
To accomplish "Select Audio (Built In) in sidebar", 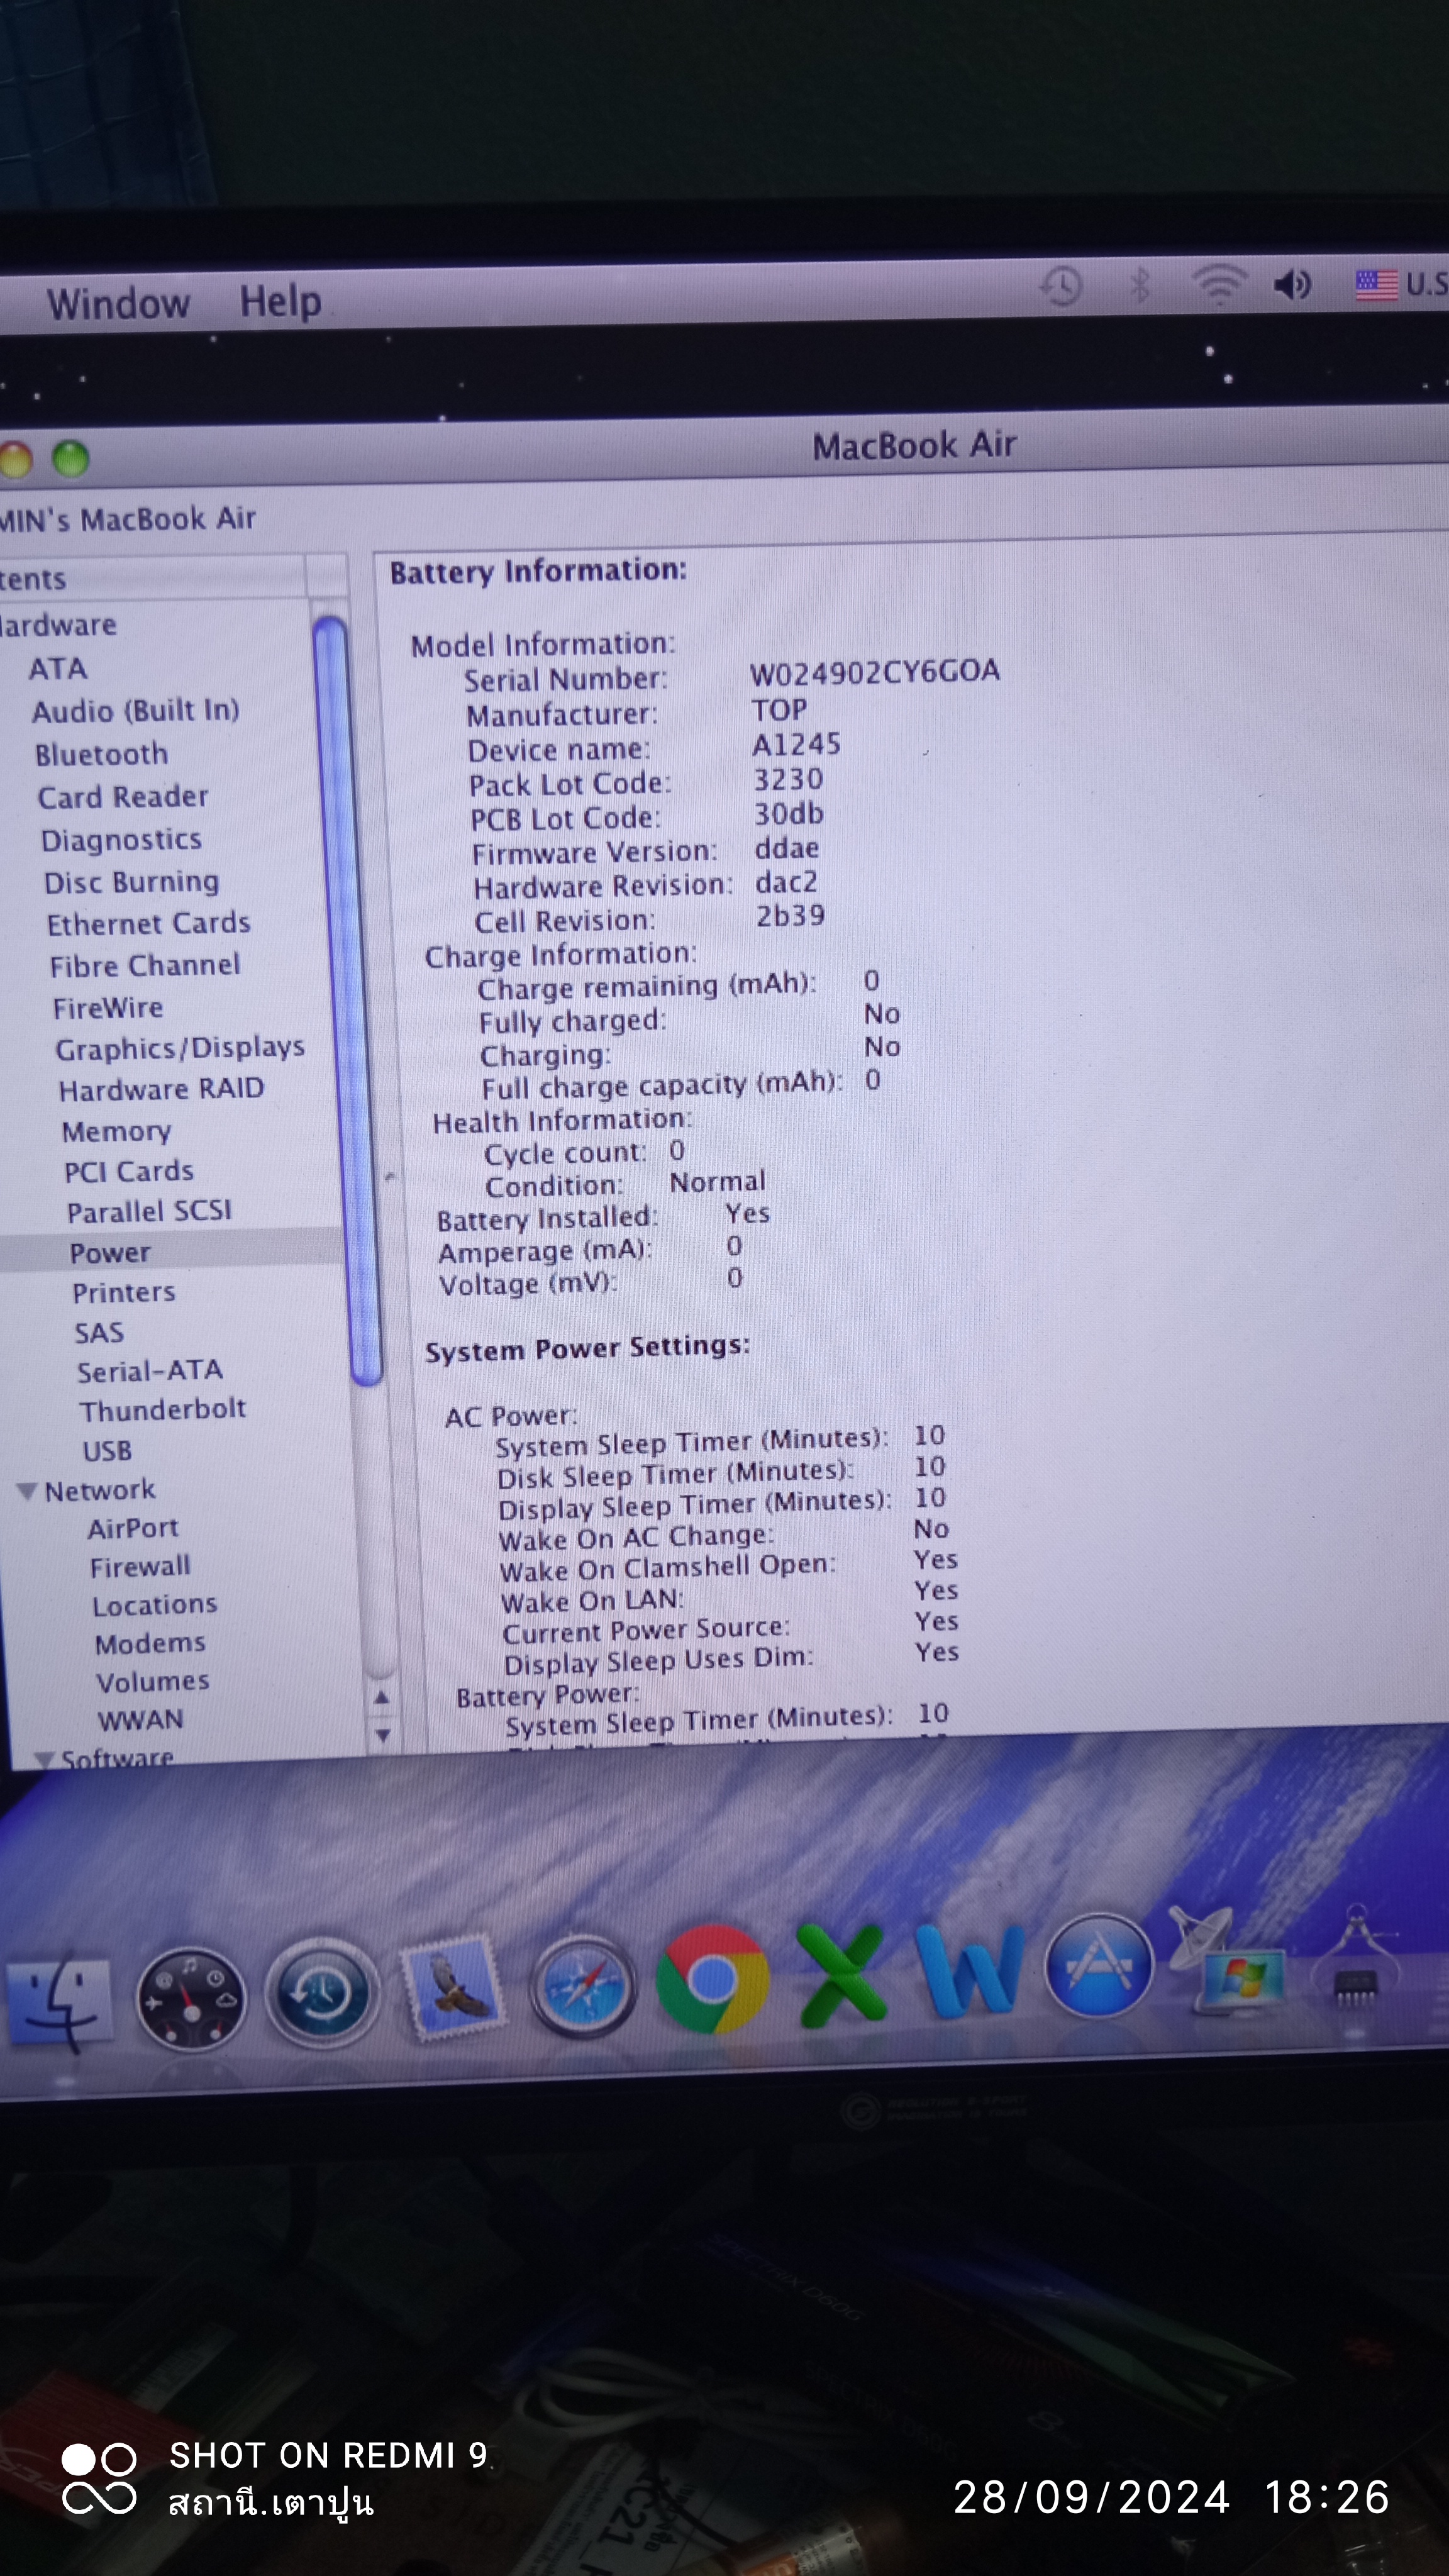I will pyautogui.click(x=135, y=711).
